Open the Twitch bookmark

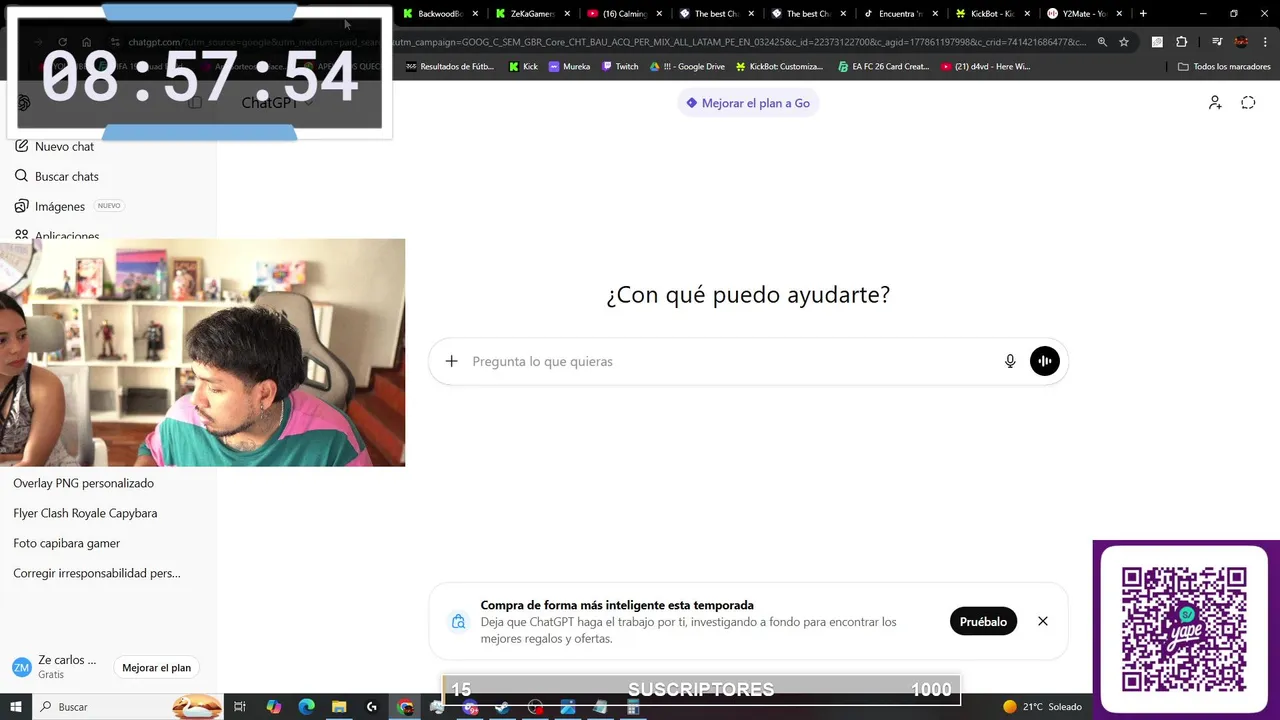619,66
